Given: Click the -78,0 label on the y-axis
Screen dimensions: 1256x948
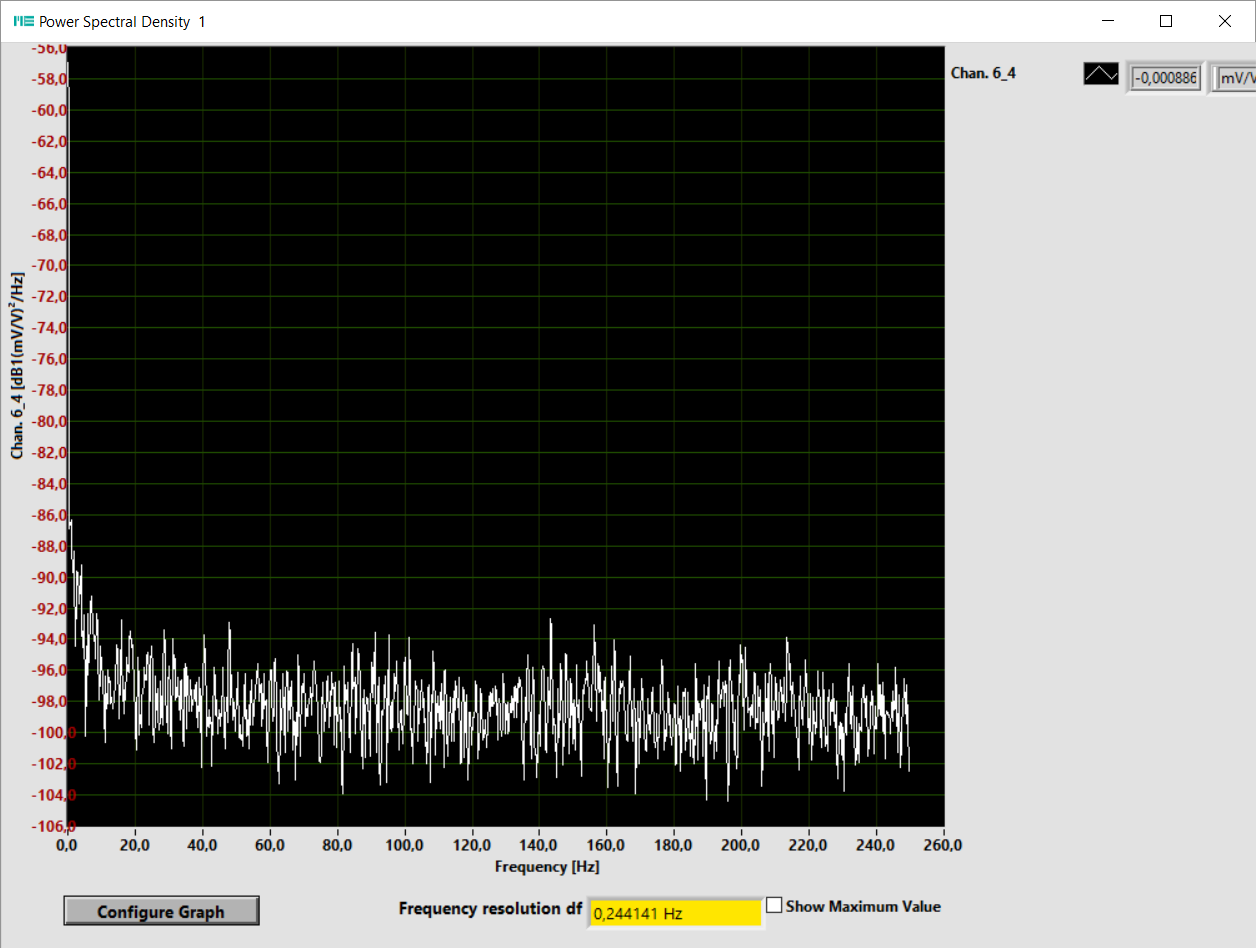Looking at the screenshot, I should pyautogui.click(x=49, y=390).
